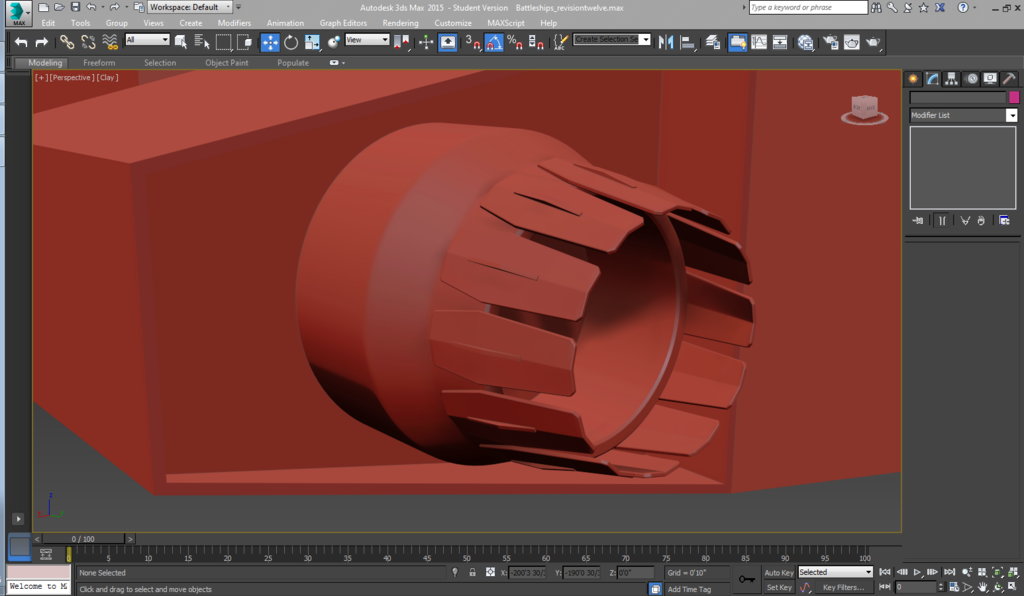Click the pink object color swatch
Viewport: 1024px width, 596px height.
[1014, 98]
